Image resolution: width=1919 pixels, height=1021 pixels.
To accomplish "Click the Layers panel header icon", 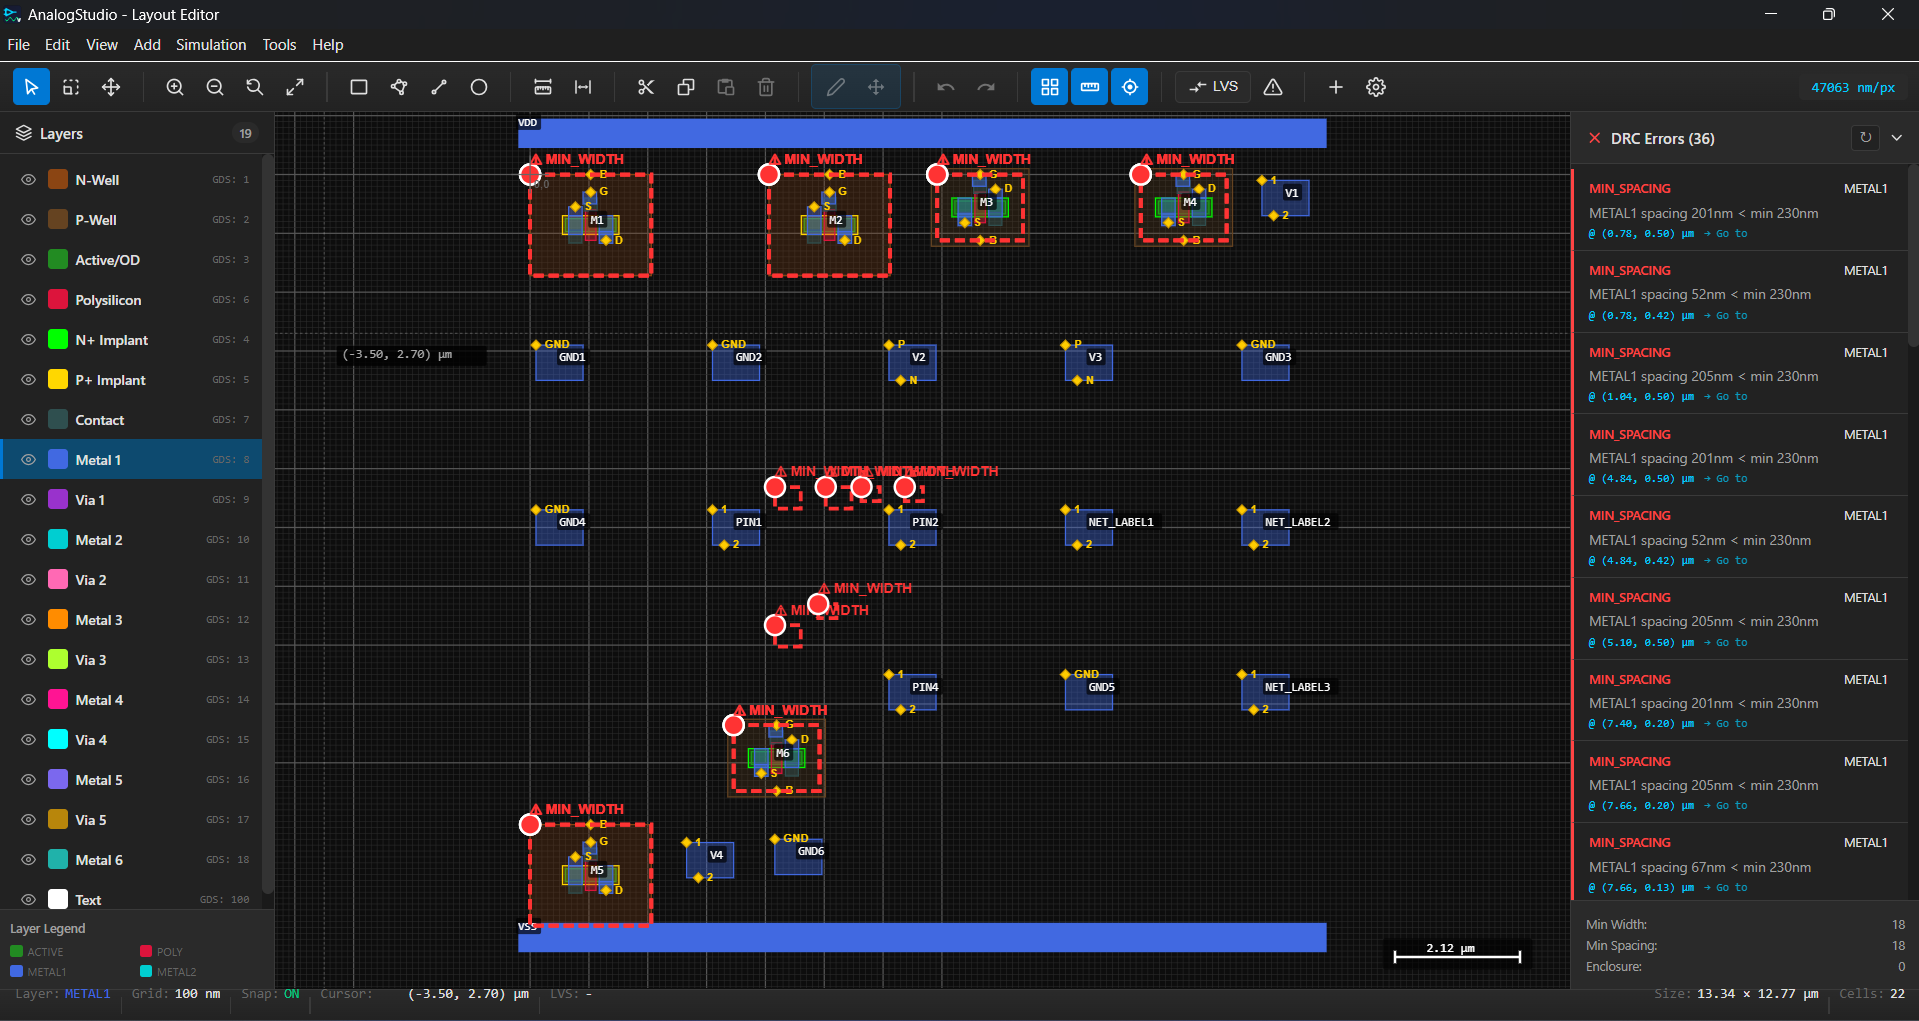I will click(24, 133).
